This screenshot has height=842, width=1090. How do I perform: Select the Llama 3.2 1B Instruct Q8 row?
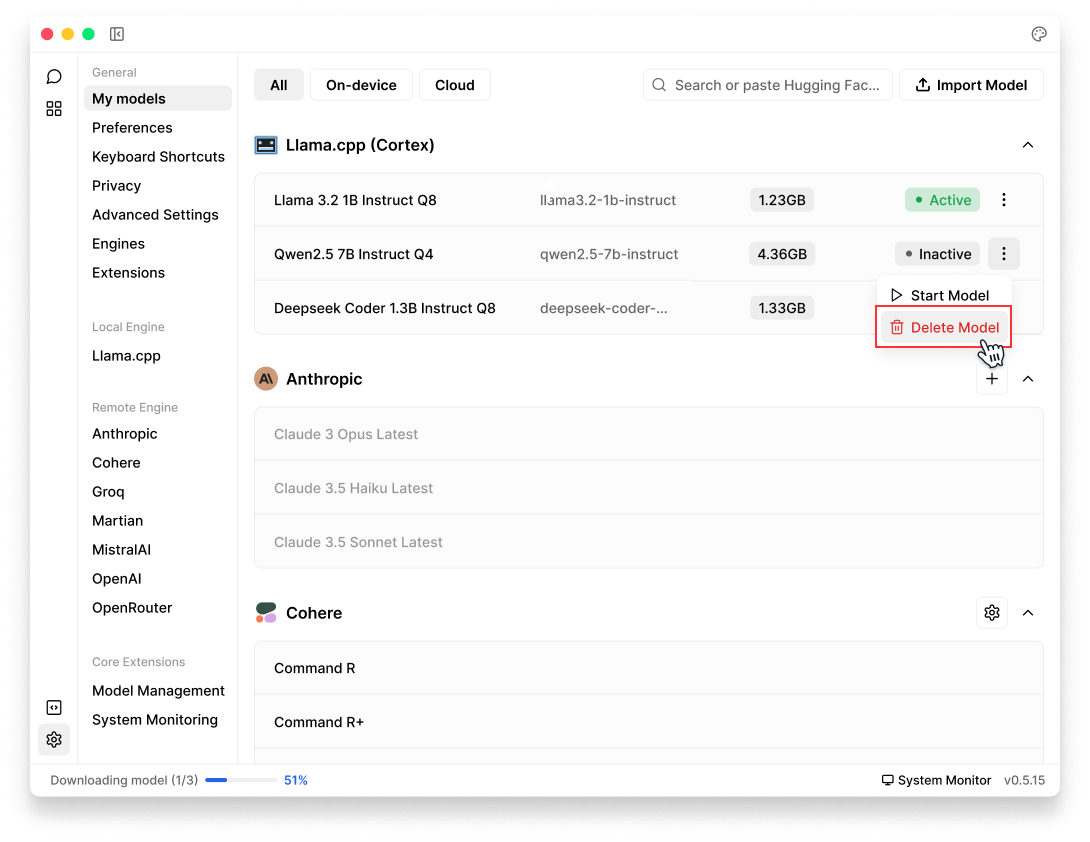(x=649, y=200)
